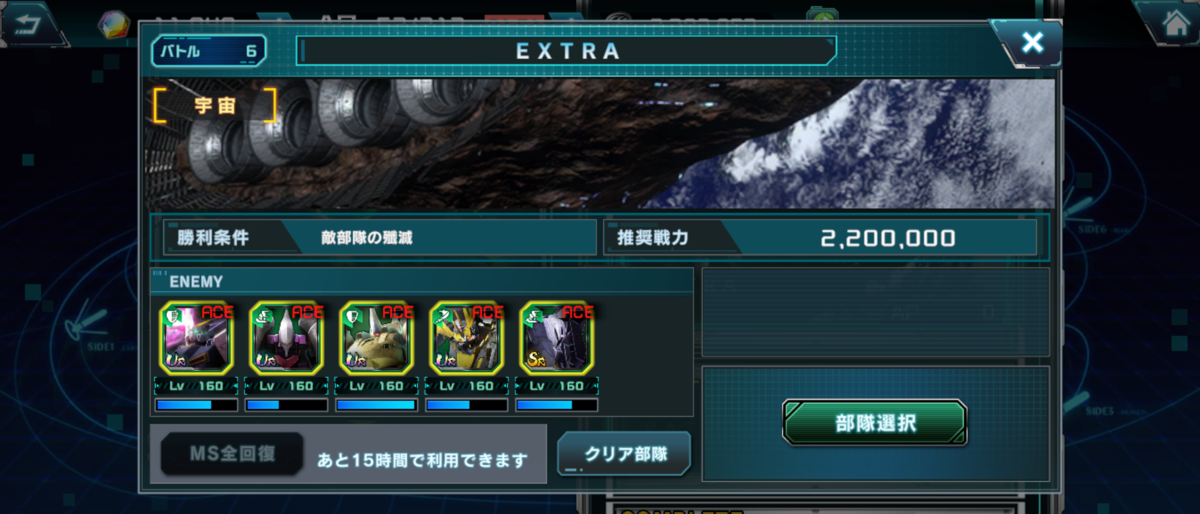The height and width of the screenshot is (514, 1200).
Task: Open クリア部隊 cleared squads
Action: coord(624,453)
